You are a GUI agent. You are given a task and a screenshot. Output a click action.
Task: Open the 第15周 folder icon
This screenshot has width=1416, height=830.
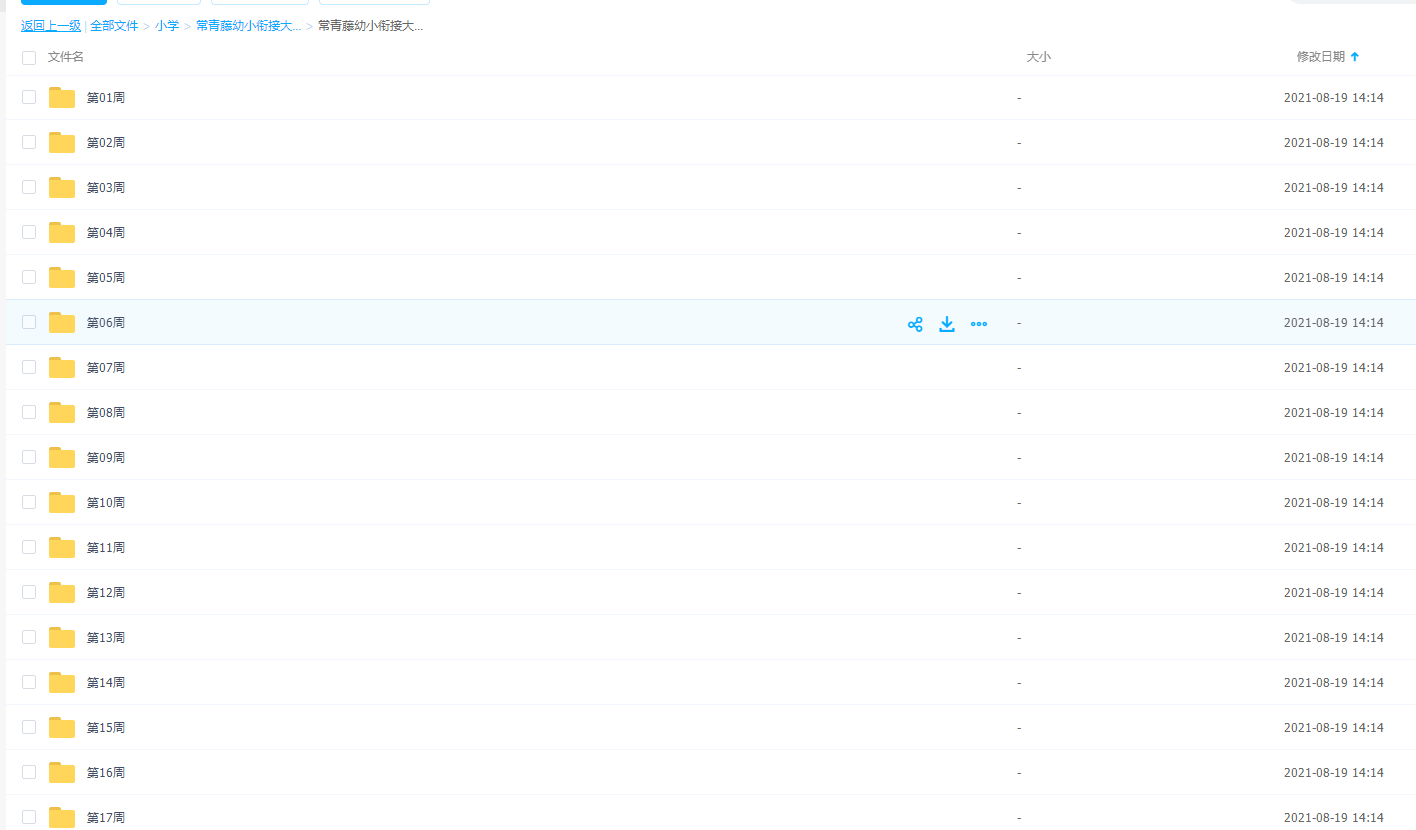tap(62, 728)
